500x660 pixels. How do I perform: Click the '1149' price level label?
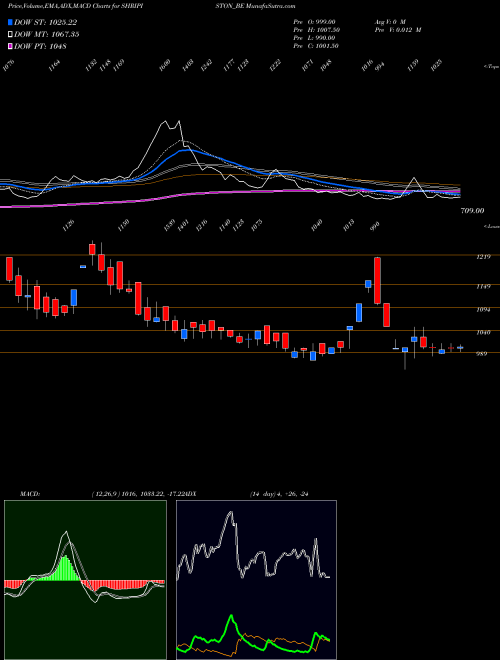(484, 286)
